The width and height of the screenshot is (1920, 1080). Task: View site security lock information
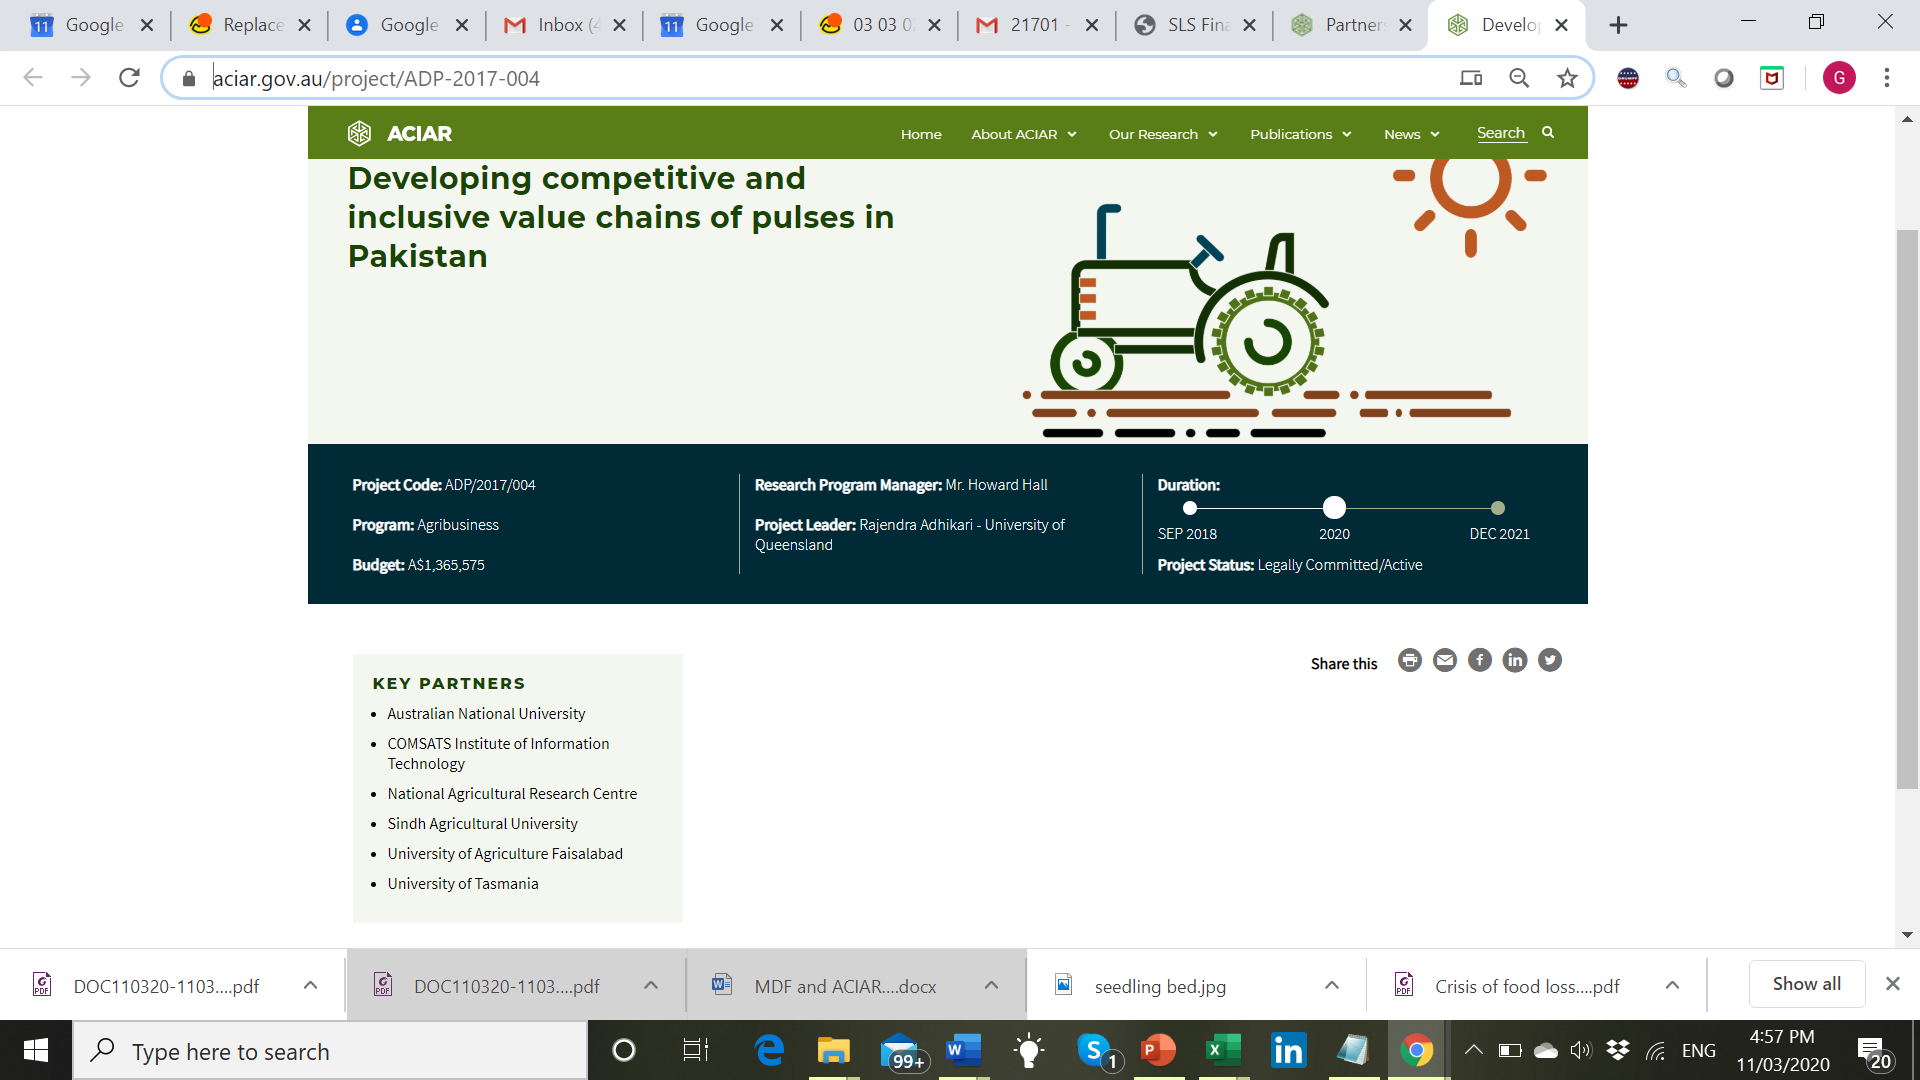tap(189, 78)
